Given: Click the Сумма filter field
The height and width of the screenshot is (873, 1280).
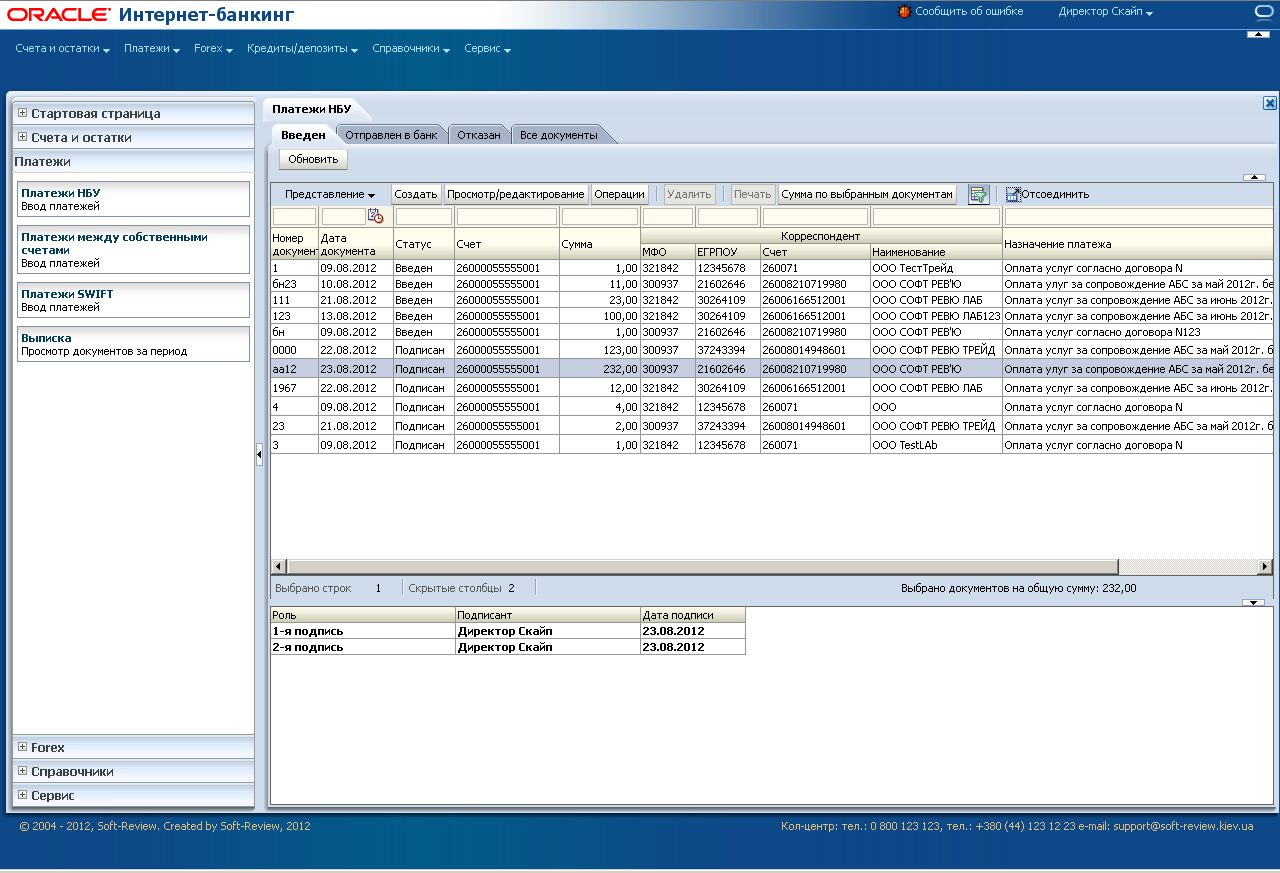Looking at the screenshot, I should (600, 216).
